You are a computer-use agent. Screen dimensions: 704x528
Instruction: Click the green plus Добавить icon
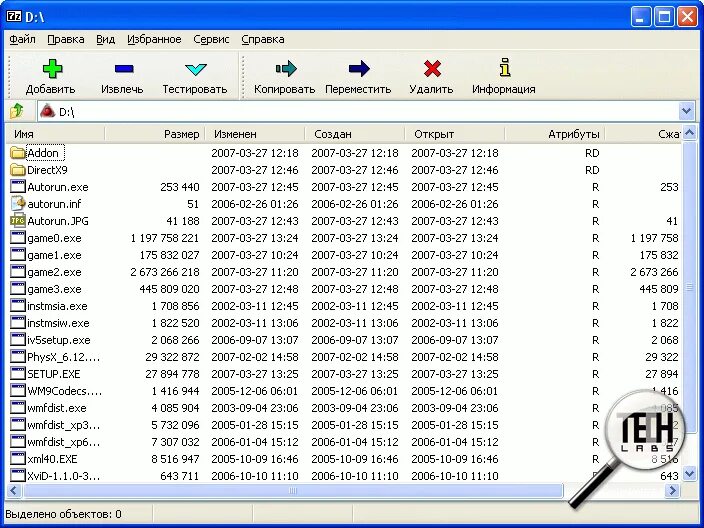click(53, 69)
